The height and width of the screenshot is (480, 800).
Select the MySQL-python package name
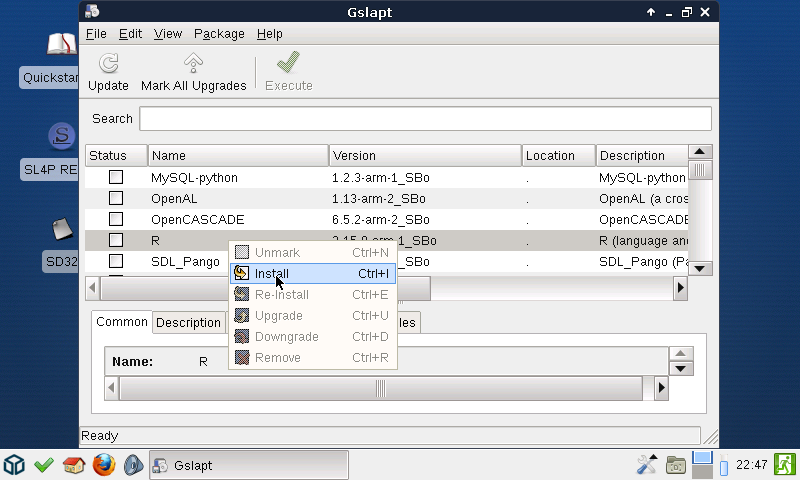pyautogui.click(x=194, y=178)
